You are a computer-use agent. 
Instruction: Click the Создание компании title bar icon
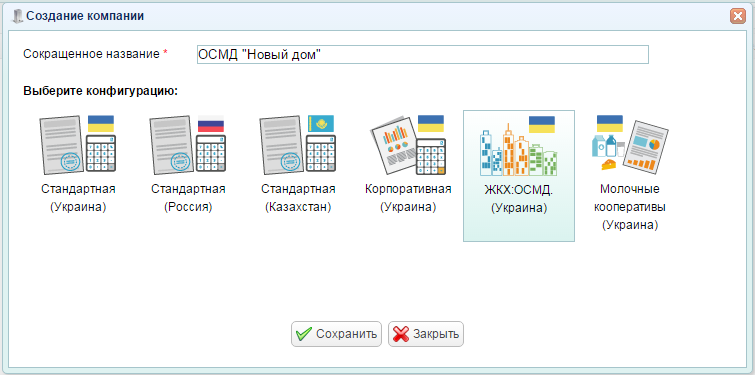[18, 16]
